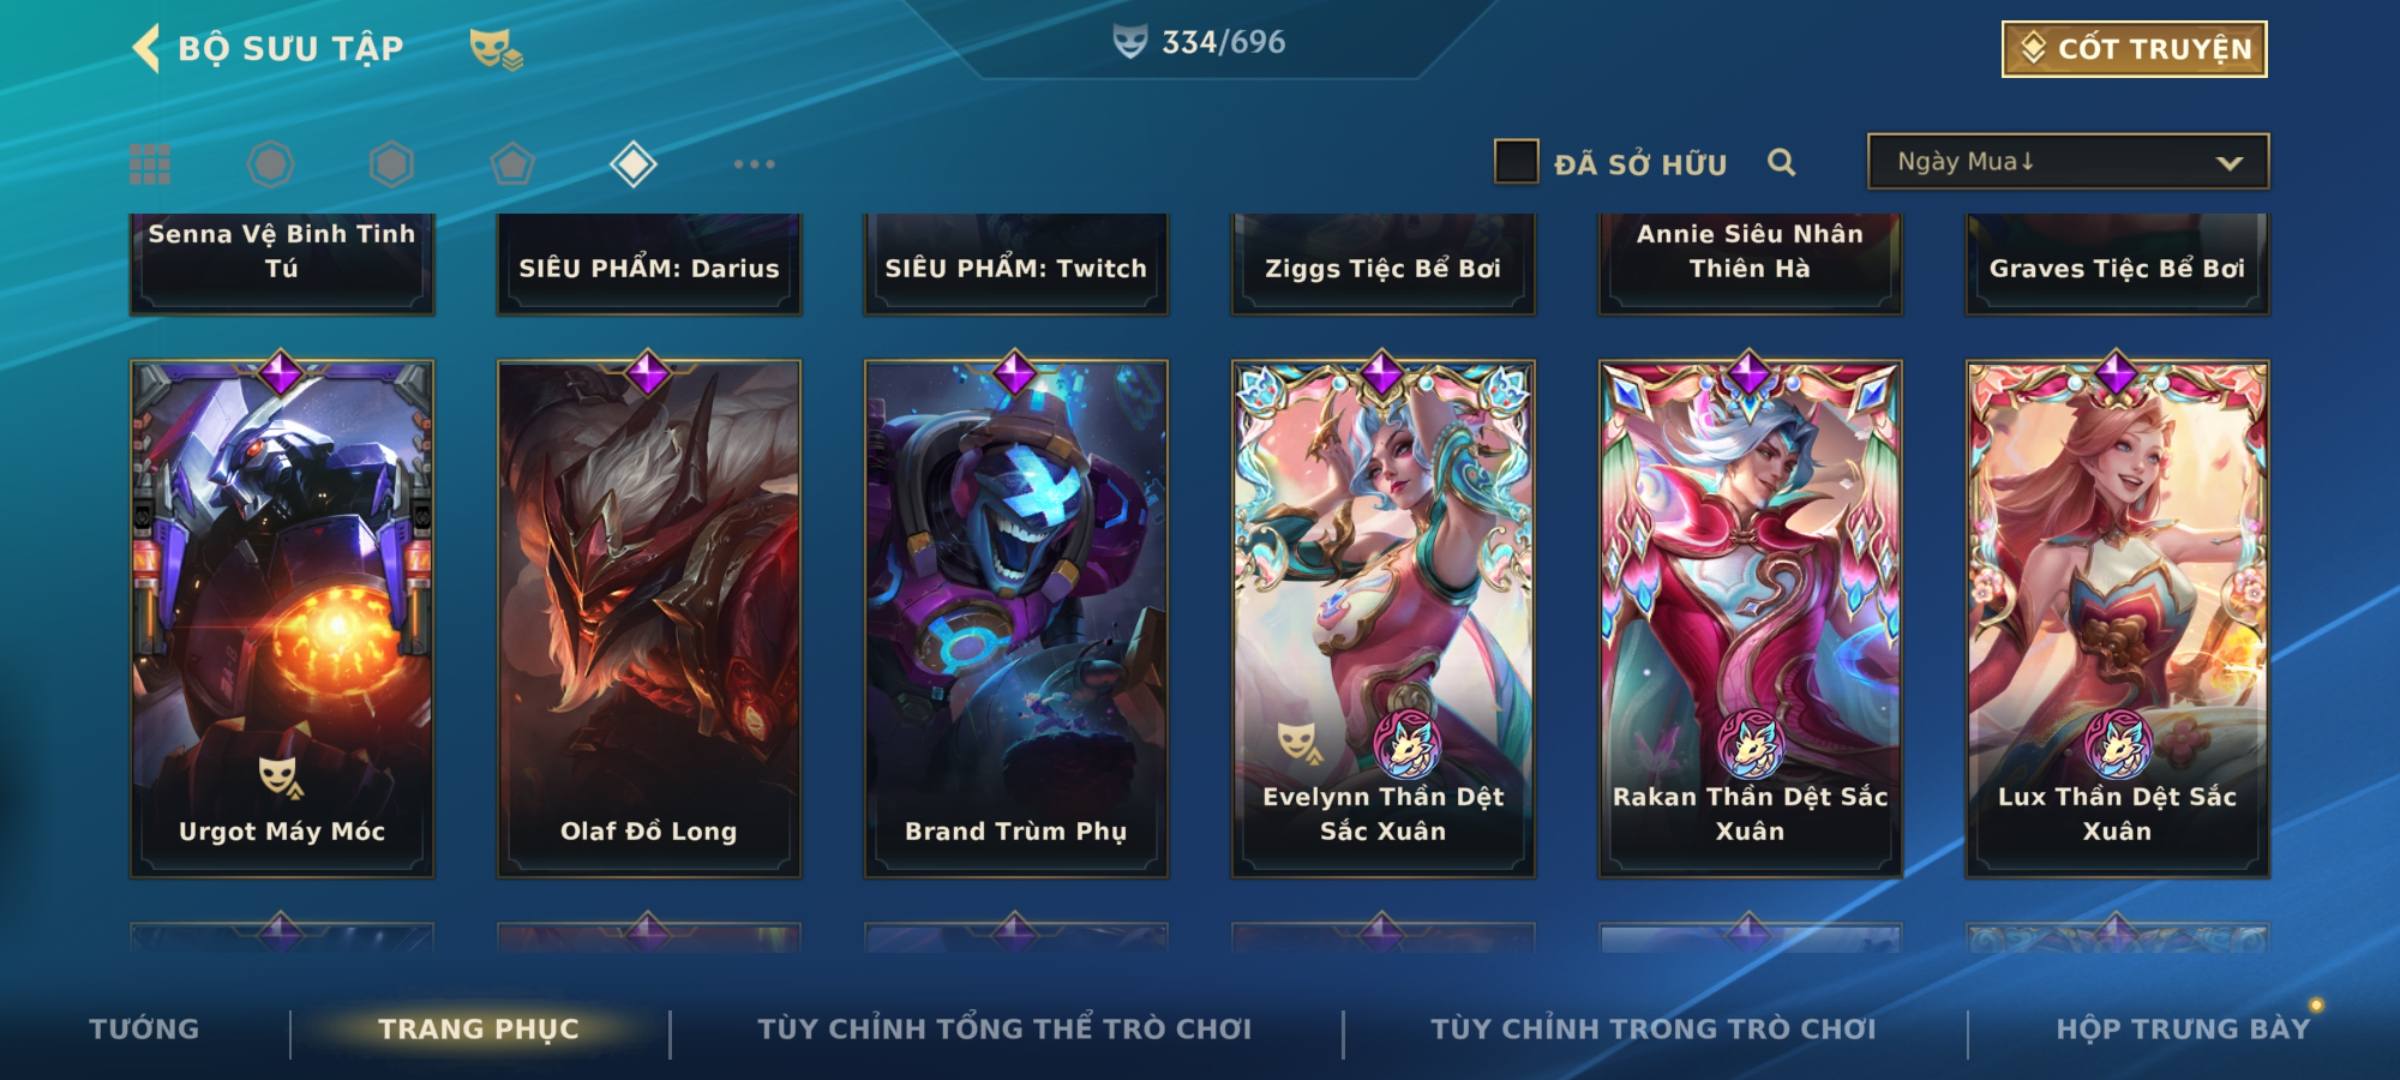This screenshot has width=2400, height=1080.
Task: Click the magnifying glass search icon
Action: (x=1781, y=162)
